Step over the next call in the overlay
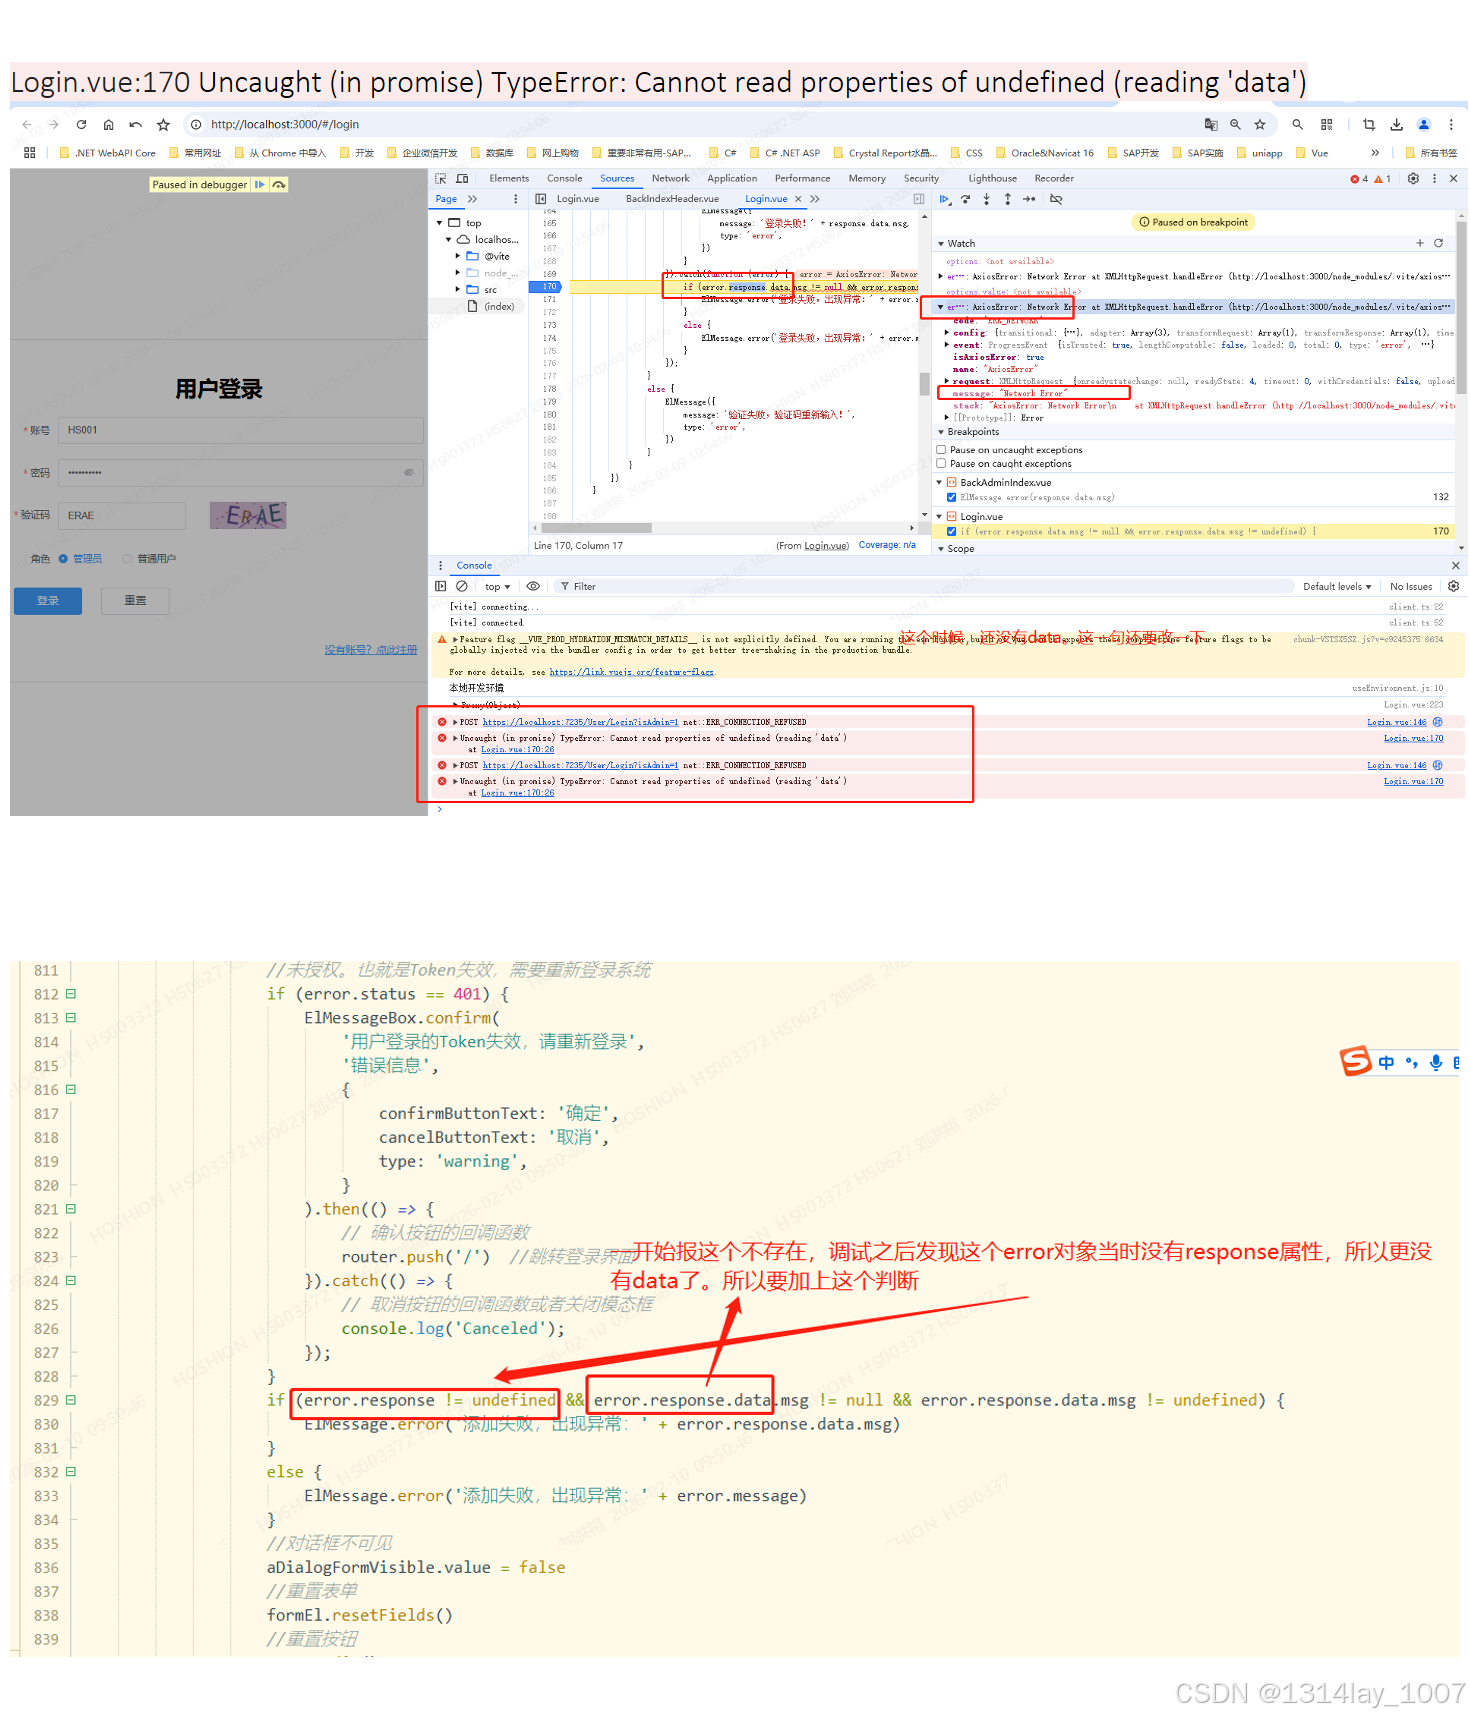The height and width of the screenshot is (1719, 1470). click(279, 185)
